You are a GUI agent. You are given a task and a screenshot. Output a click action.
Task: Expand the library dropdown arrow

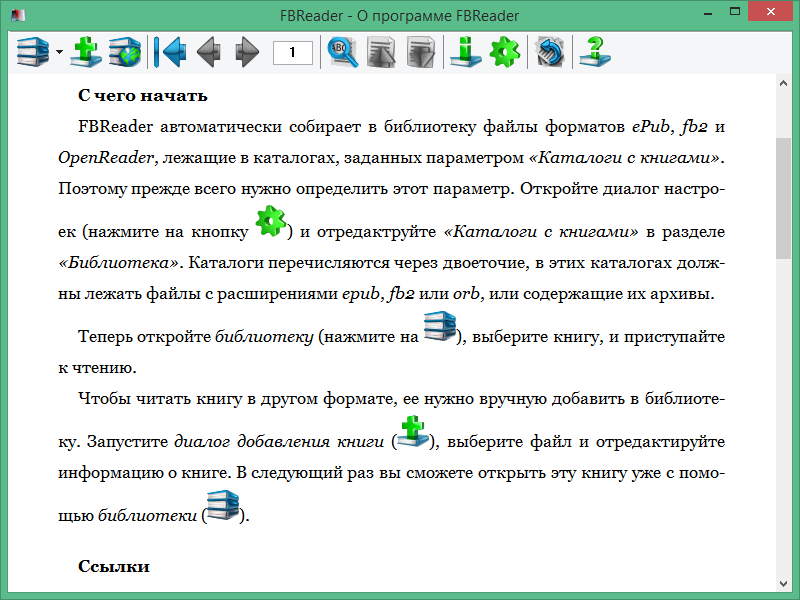pos(60,52)
